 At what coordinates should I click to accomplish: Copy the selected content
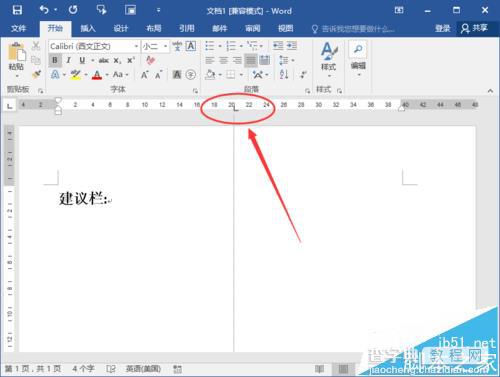click(36, 60)
